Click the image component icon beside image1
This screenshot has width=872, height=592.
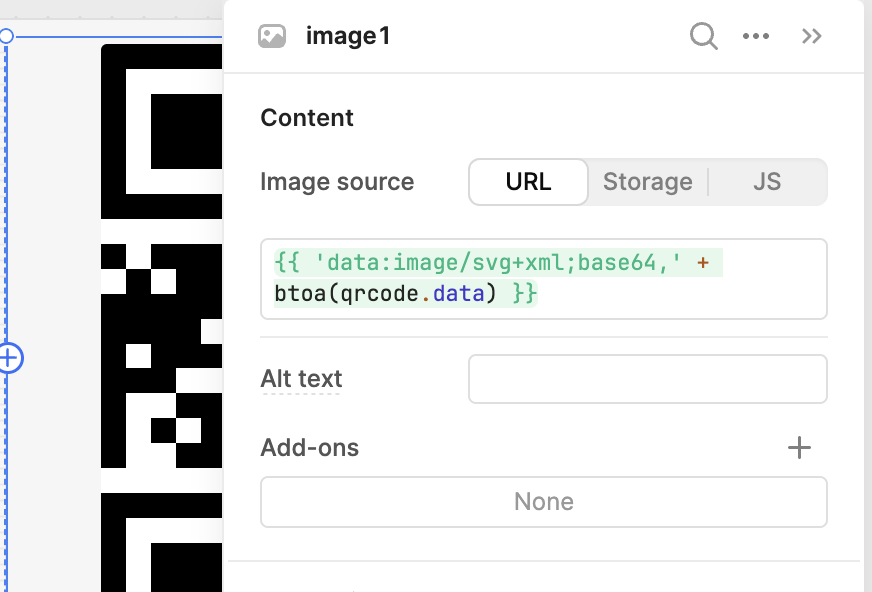(x=272, y=37)
